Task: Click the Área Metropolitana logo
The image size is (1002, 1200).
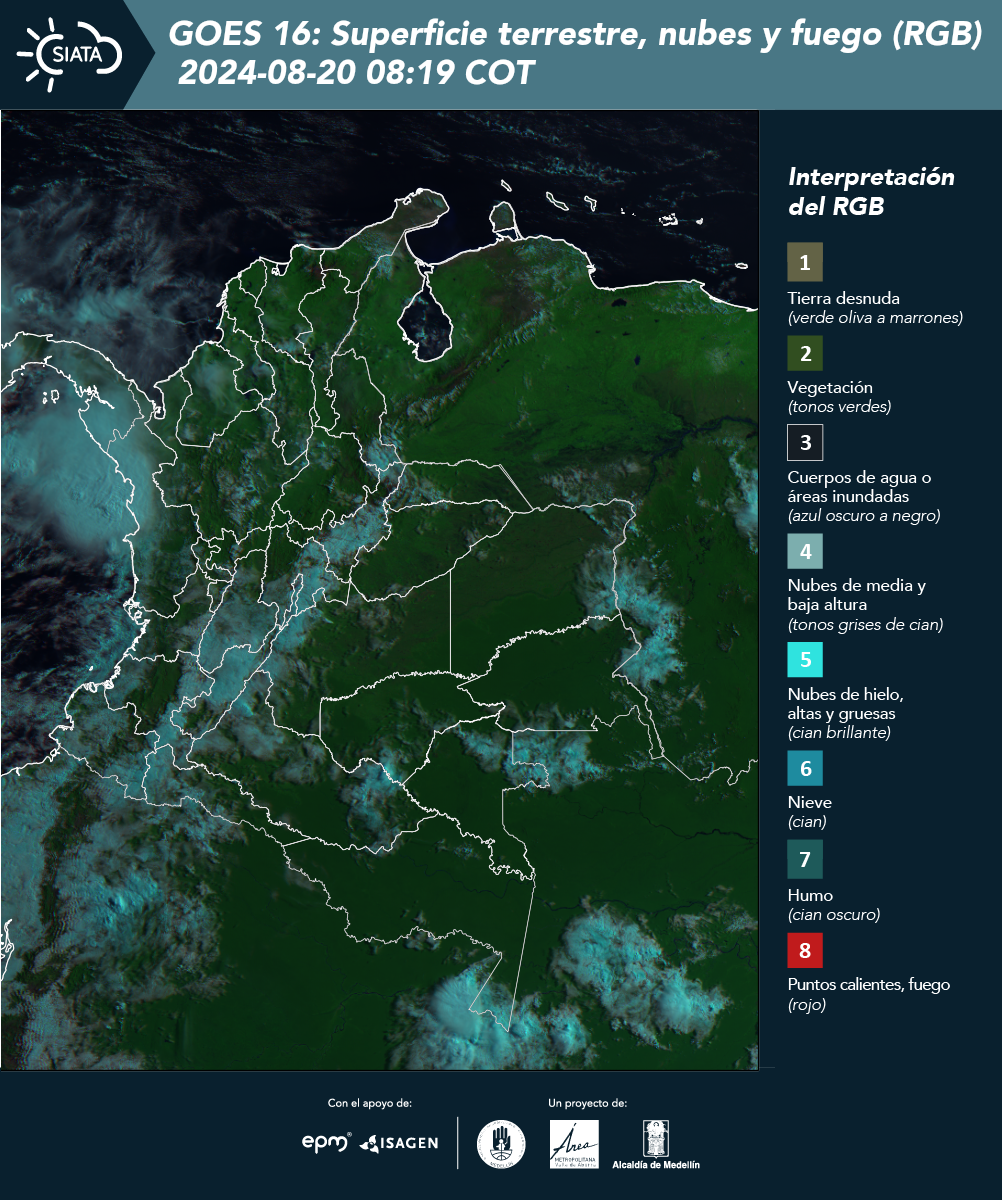Action: (575, 1144)
